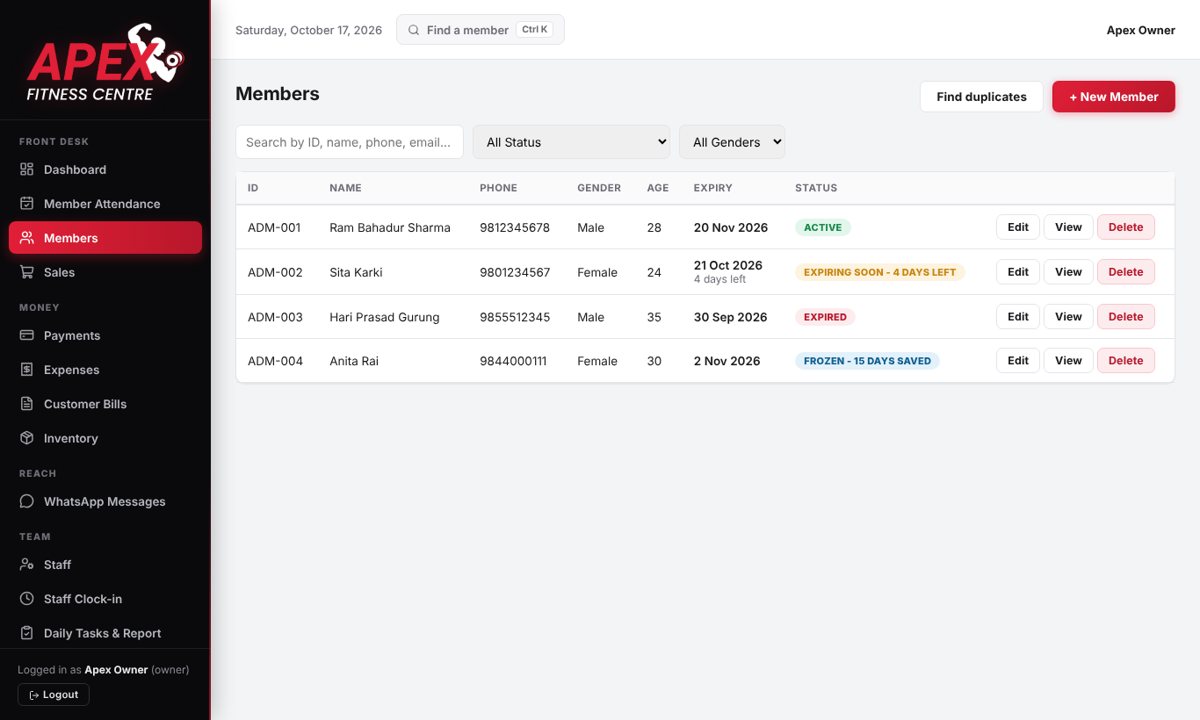Delete Sita Karki's membership

(x=1126, y=272)
